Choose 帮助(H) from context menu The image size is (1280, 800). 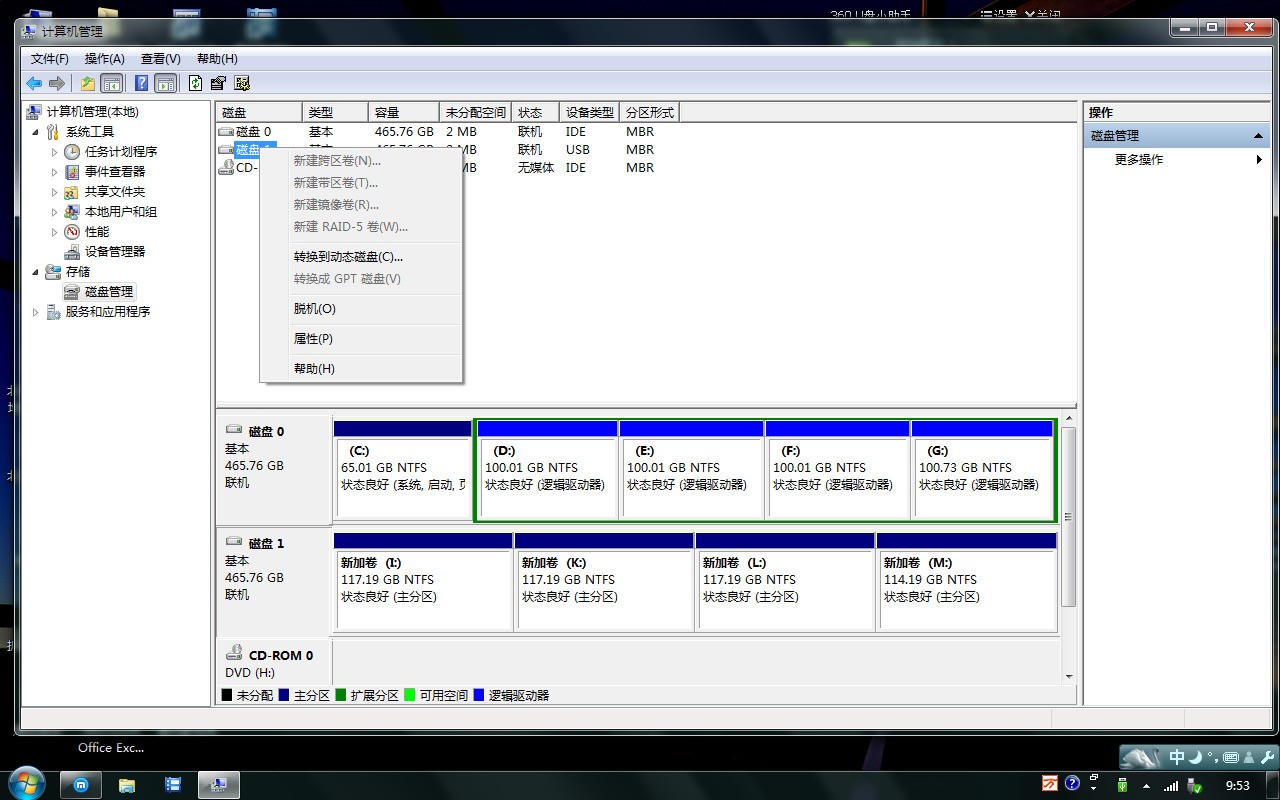tap(361, 369)
